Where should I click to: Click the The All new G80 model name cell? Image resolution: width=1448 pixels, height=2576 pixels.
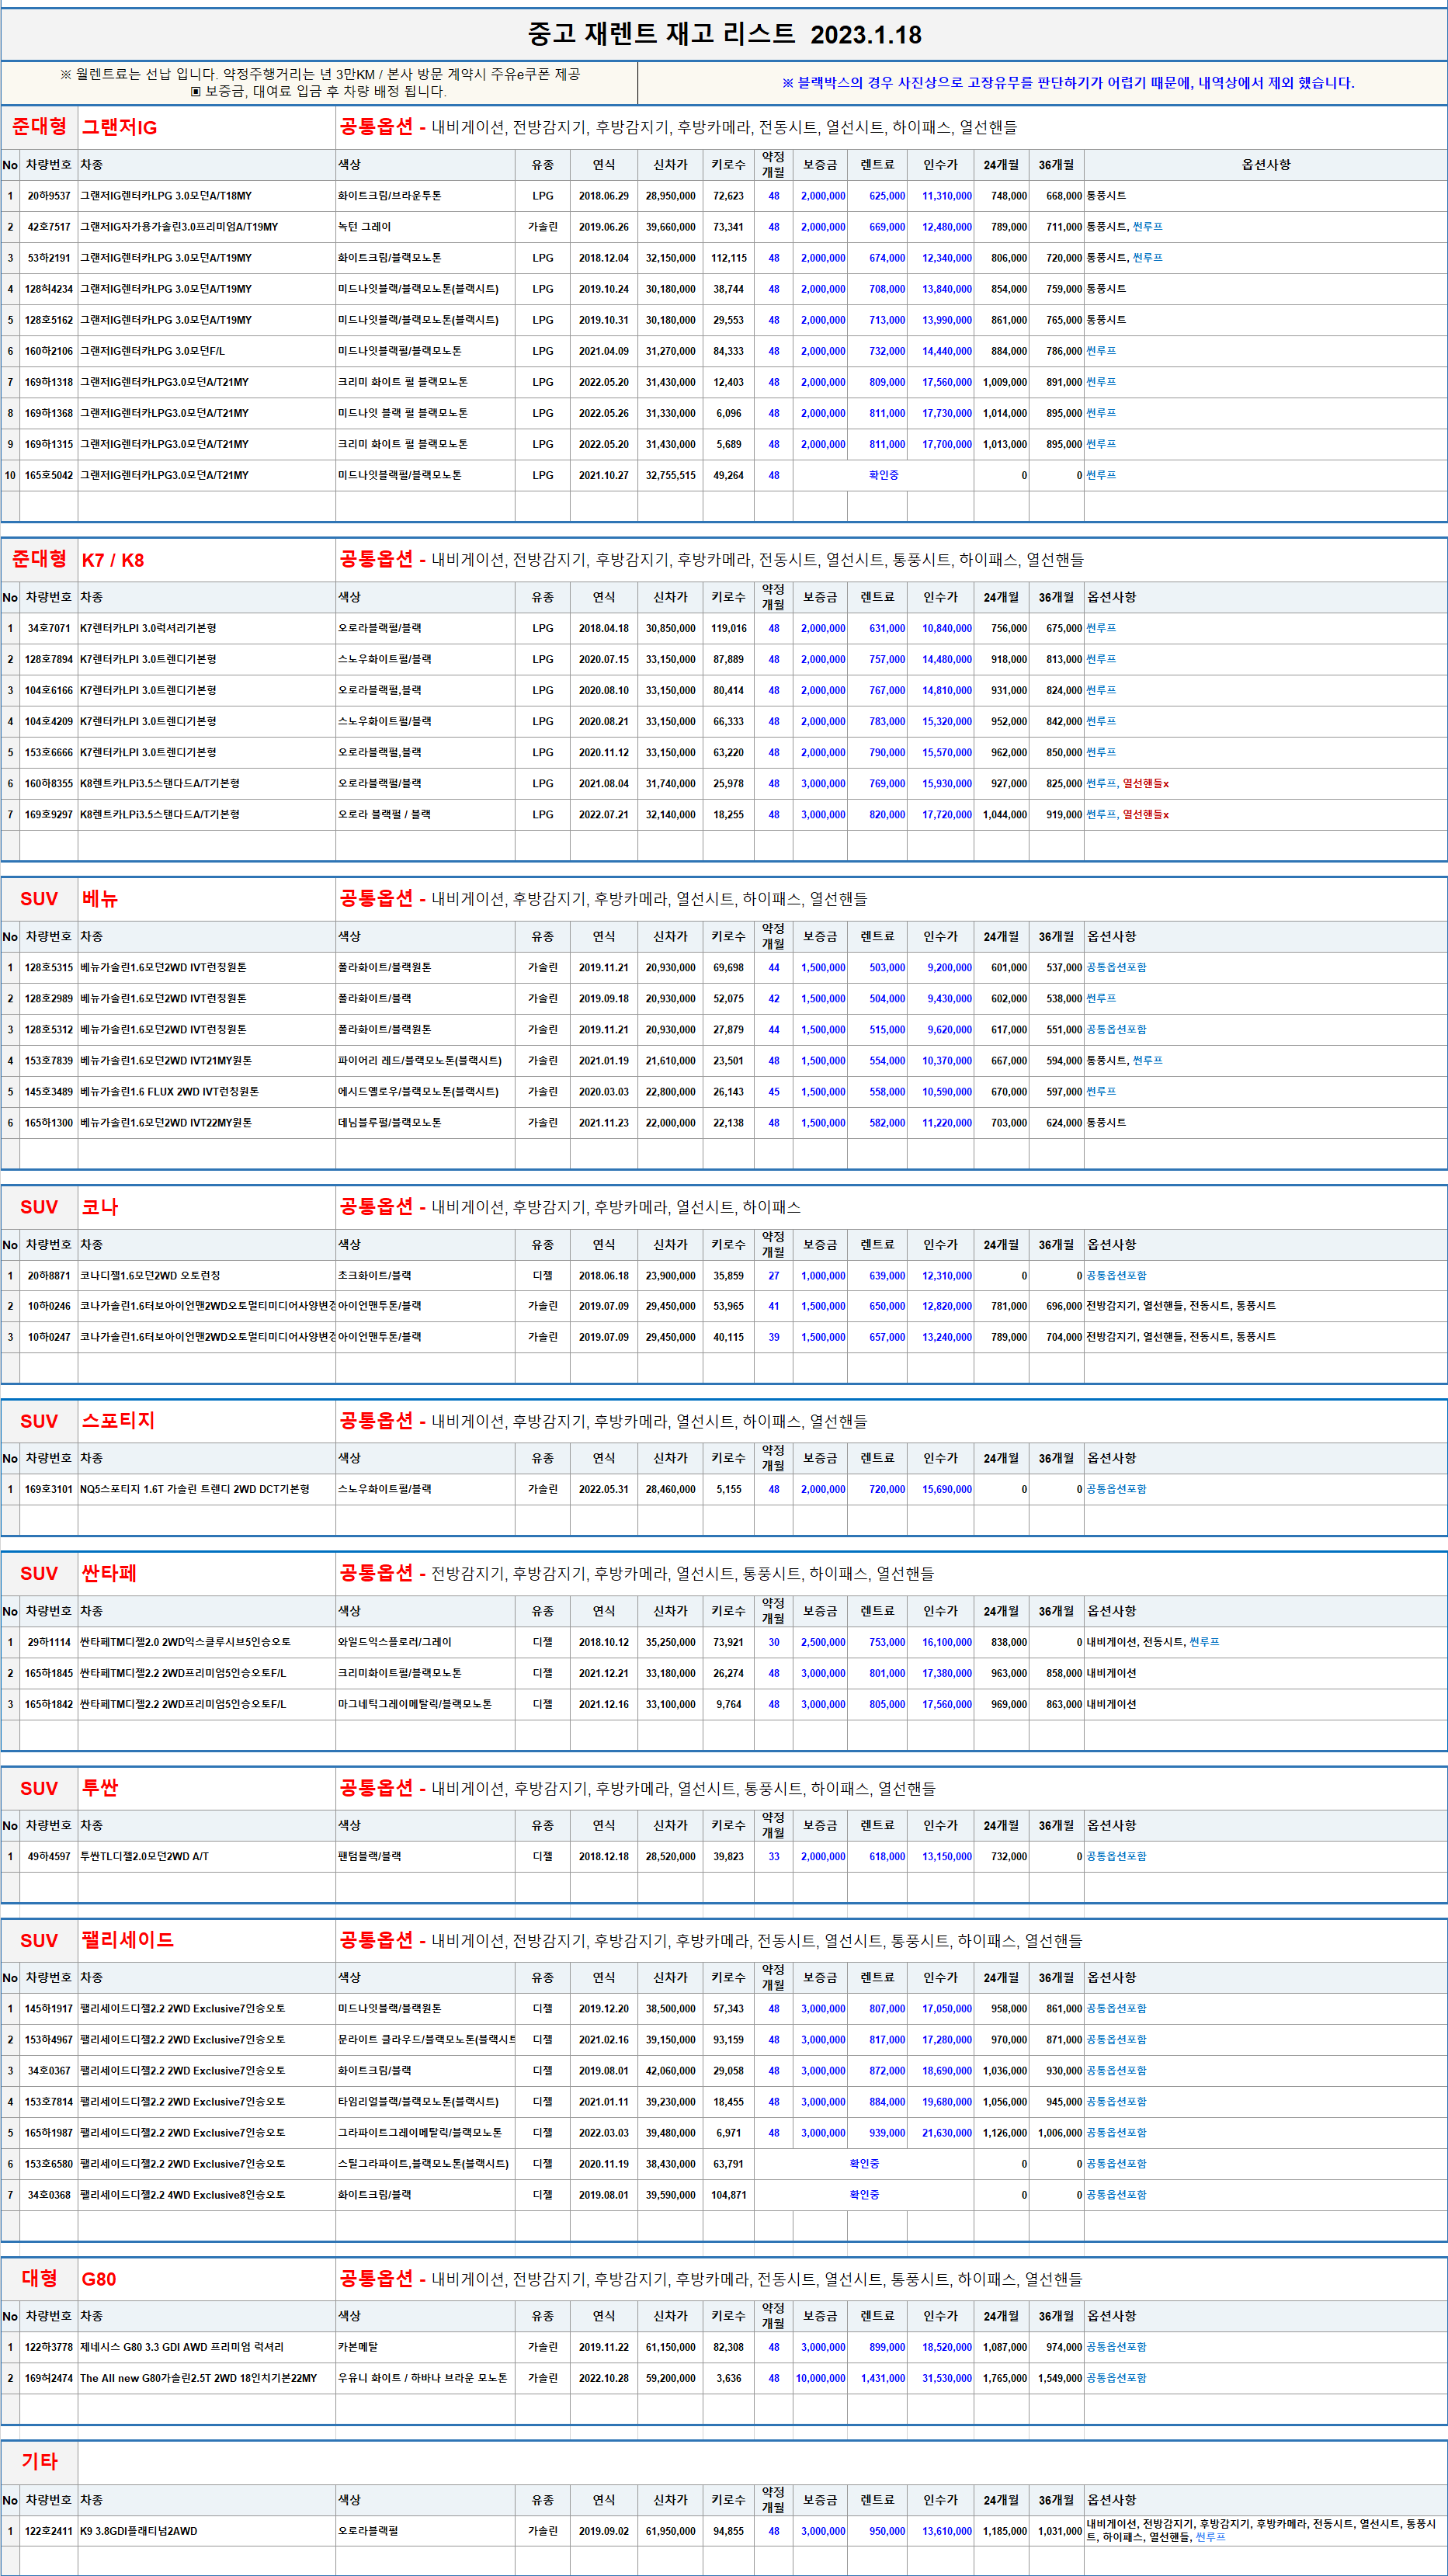198,2378
